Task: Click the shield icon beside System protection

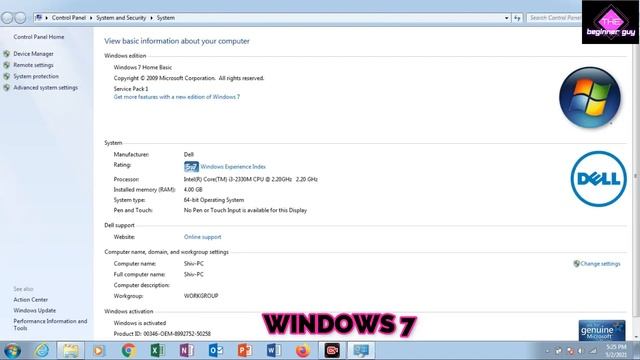Action: [x=7, y=76]
